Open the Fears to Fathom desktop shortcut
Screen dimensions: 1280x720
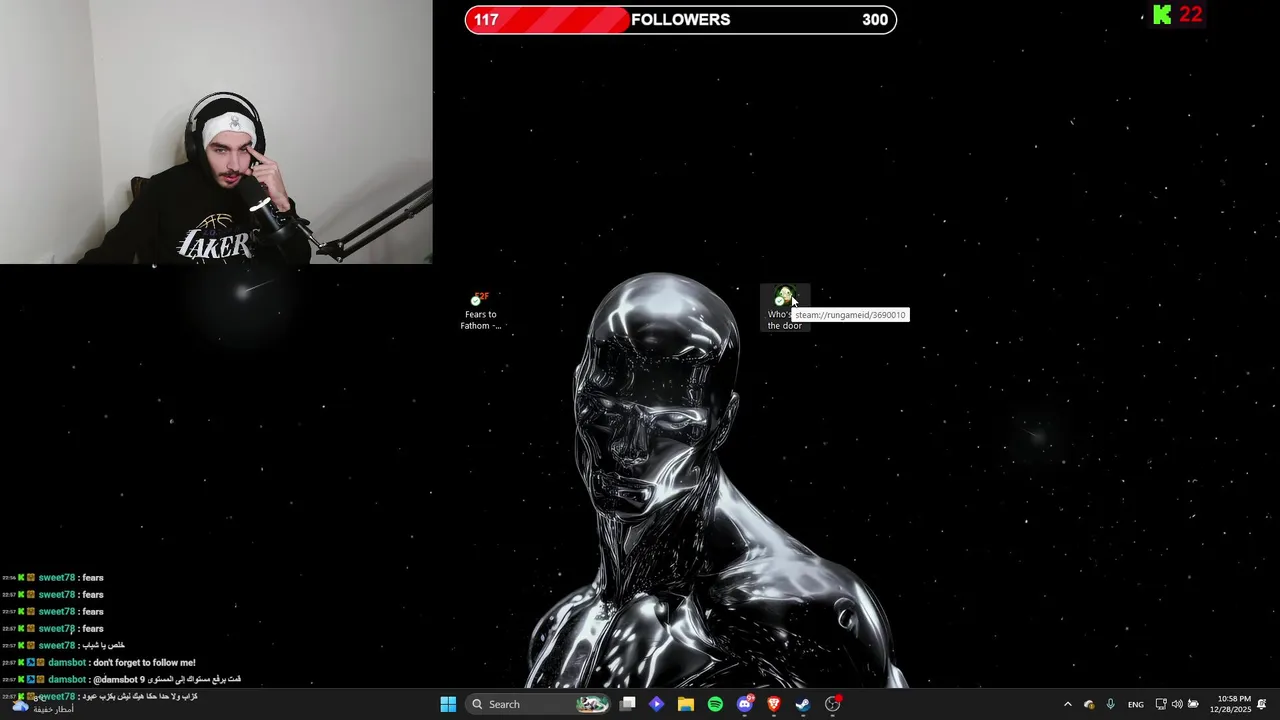click(x=481, y=310)
